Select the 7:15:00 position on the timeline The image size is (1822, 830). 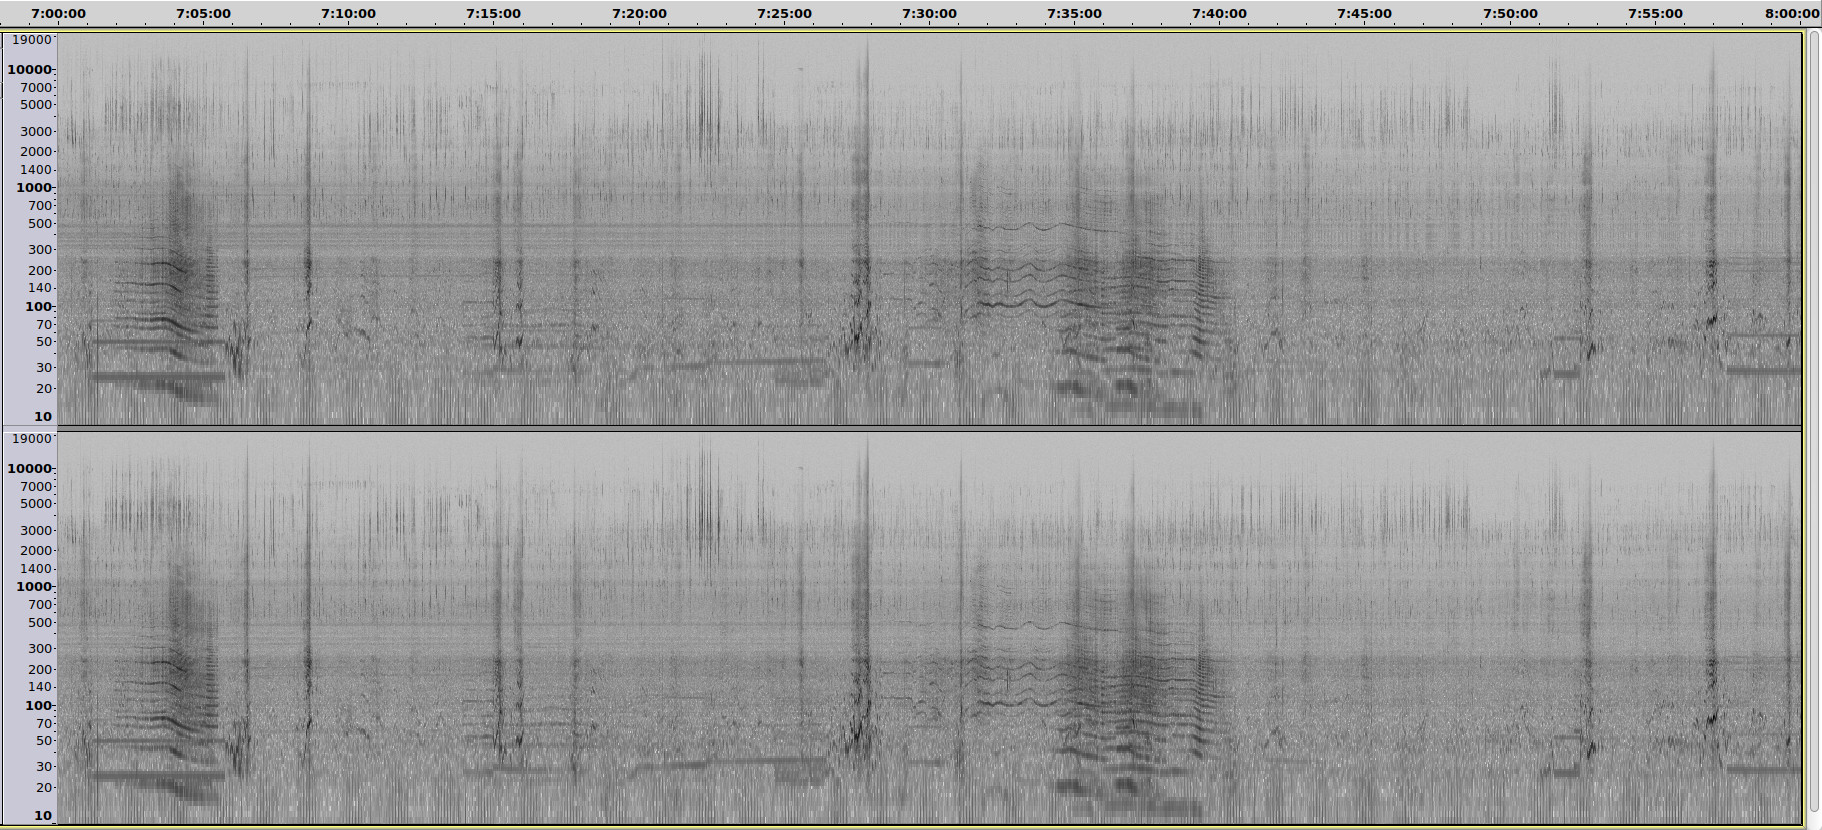(493, 14)
